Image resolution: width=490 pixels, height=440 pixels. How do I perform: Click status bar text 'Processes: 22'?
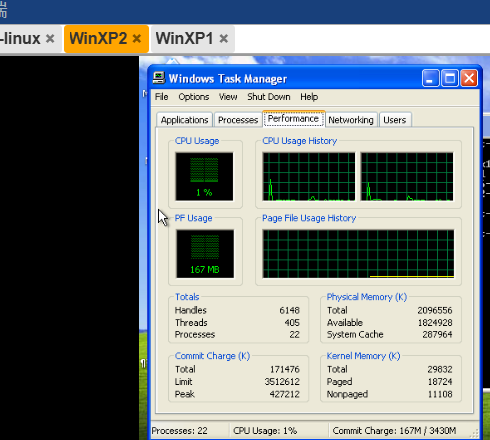click(179, 431)
